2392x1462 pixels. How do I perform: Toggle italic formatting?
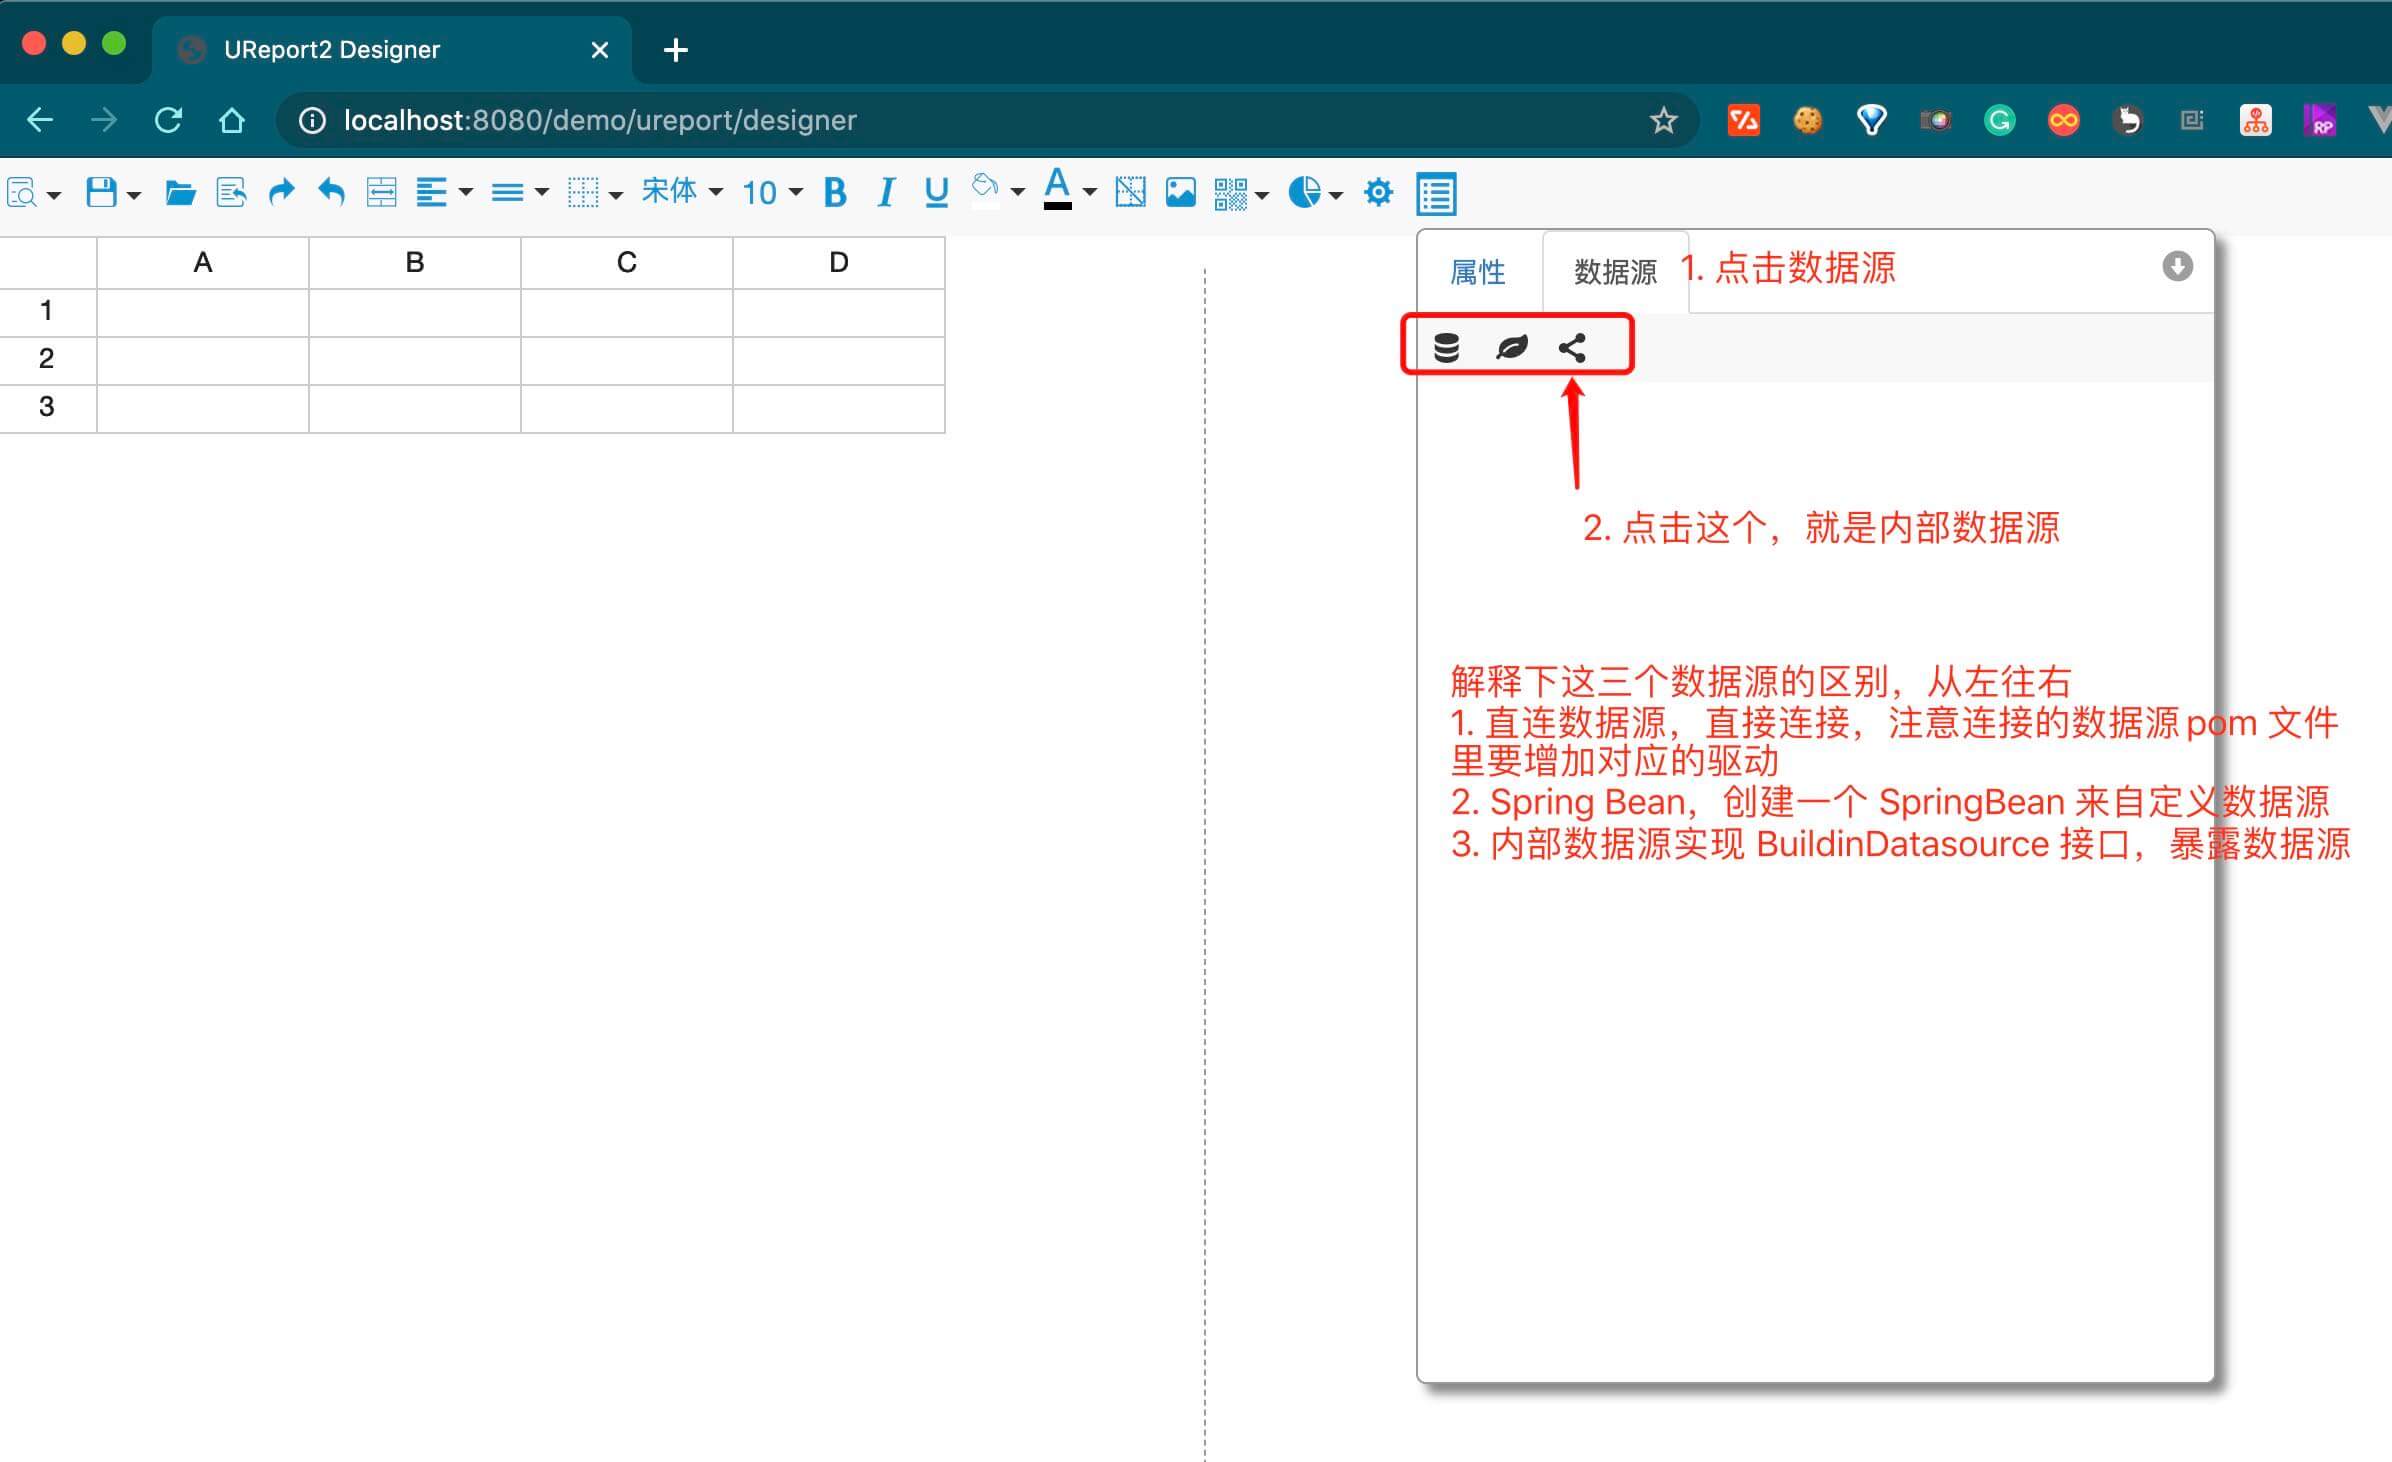click(885, 192)
